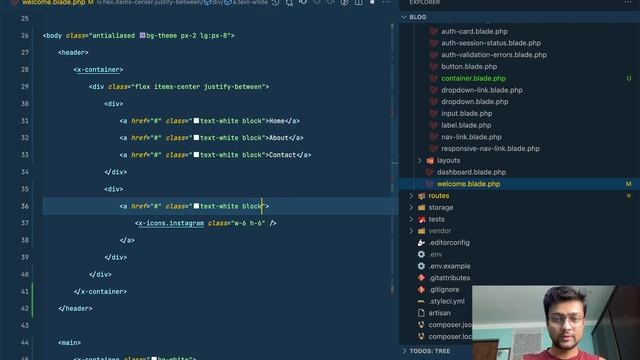Click the "w-6 h-6" class value

tap(248, 223)
